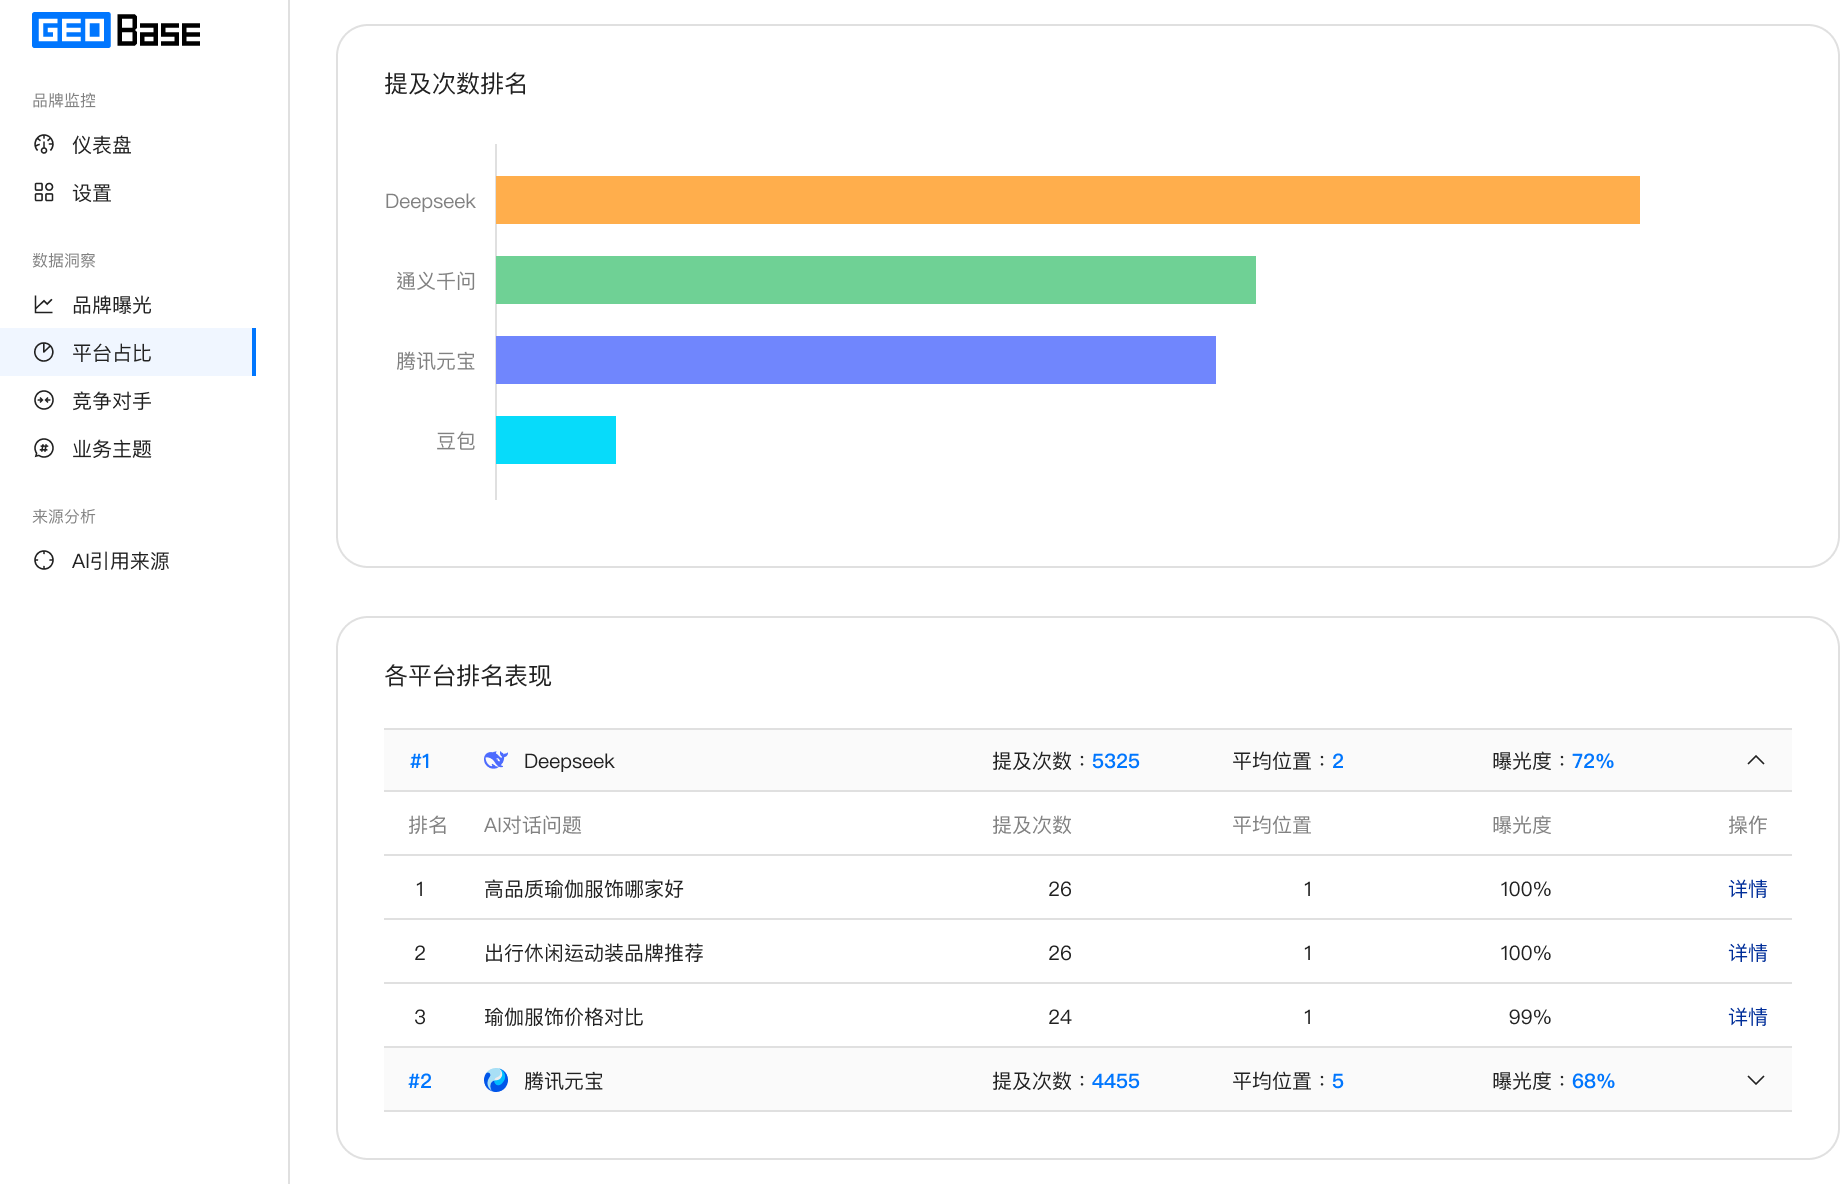Click the 操作 column header
Image resolution: width=1840 pixels, height=1184 pixels.
coord(1748,824)
